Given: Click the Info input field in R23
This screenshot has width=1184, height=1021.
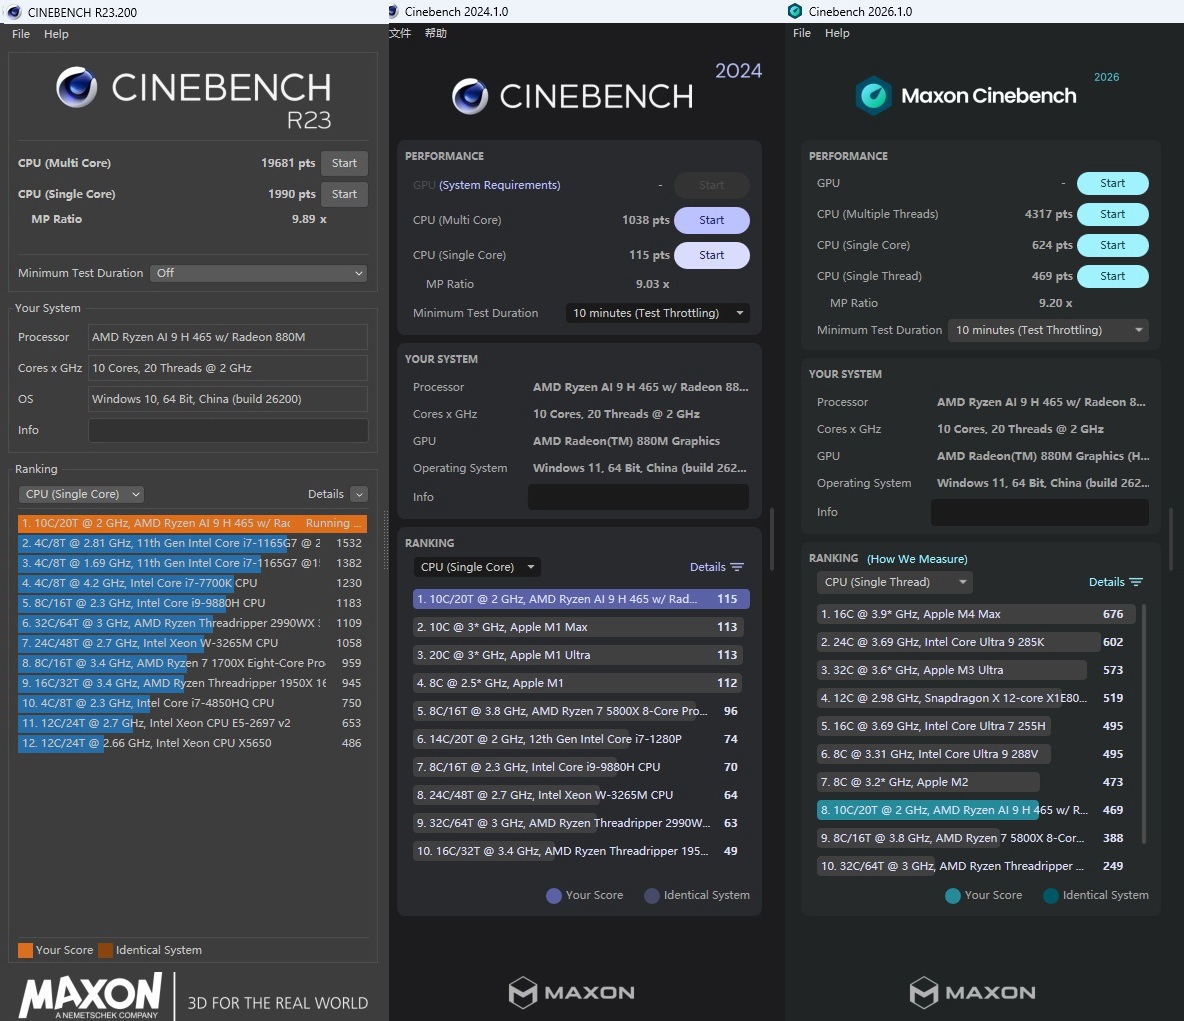Looking at the screenshot, I should click(228, 430).
